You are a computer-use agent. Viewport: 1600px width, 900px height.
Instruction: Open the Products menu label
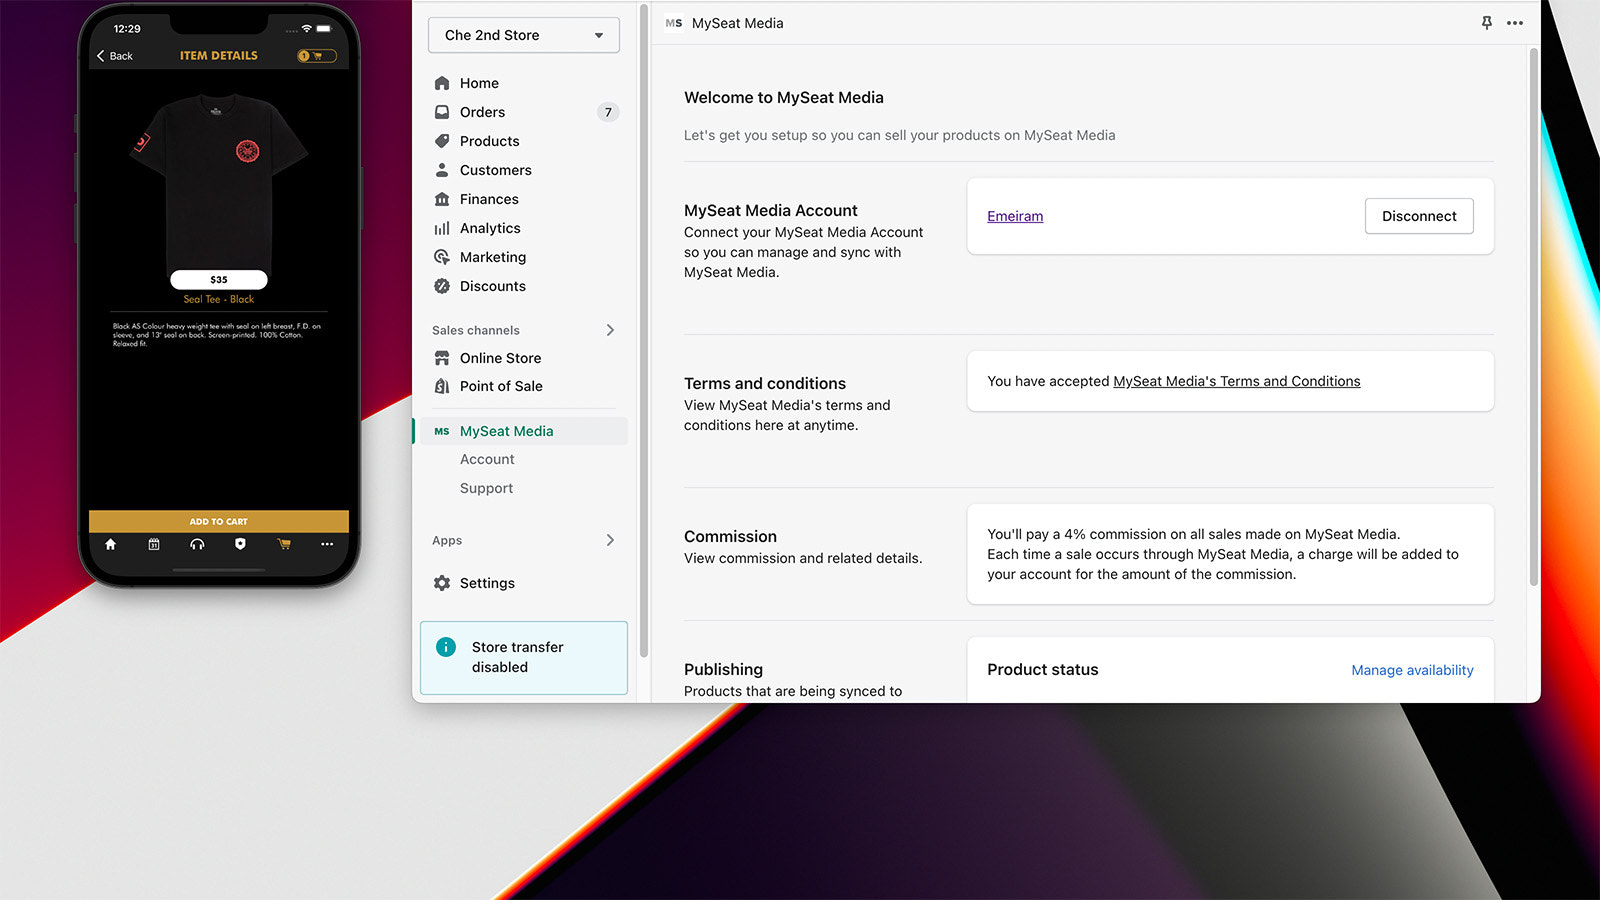(x=490, y=141)
